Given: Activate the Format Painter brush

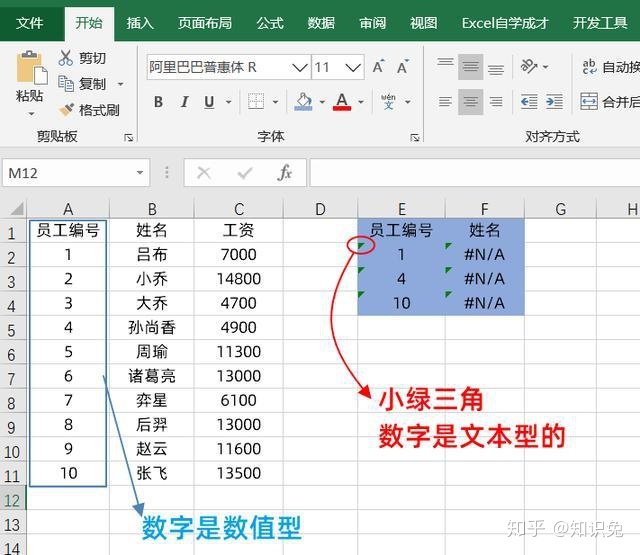Looking at the screenshot, I should point(66,110).
